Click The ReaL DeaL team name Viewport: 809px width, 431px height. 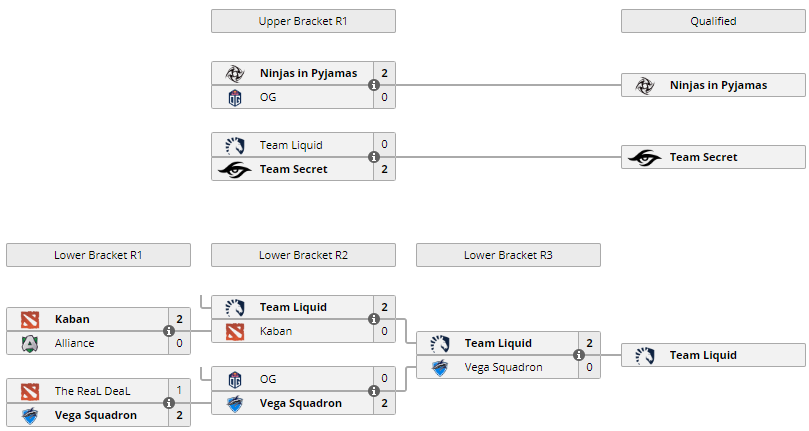pyautogui.click(x=92, y=391)
